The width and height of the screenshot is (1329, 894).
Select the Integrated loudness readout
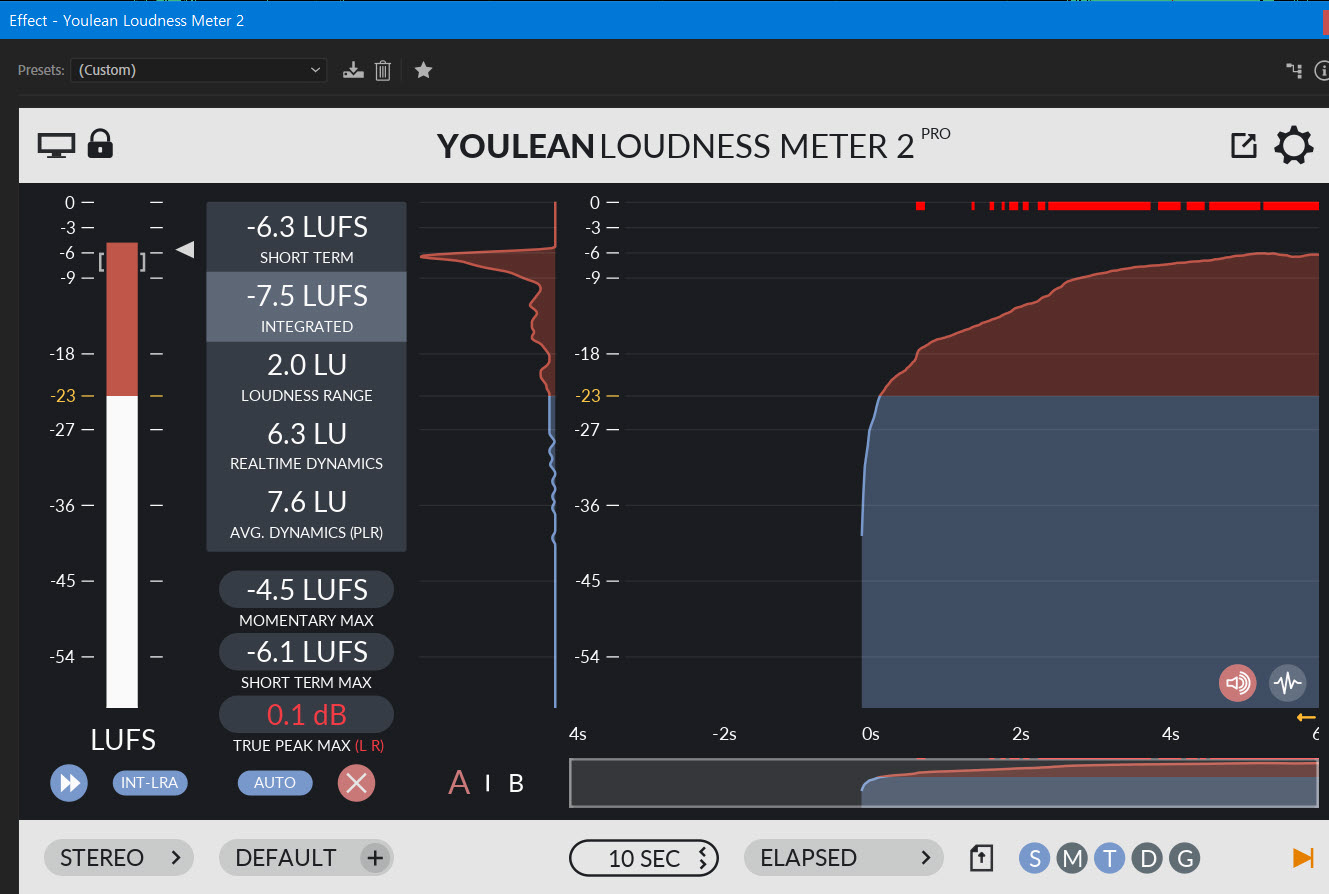point(306,306)
